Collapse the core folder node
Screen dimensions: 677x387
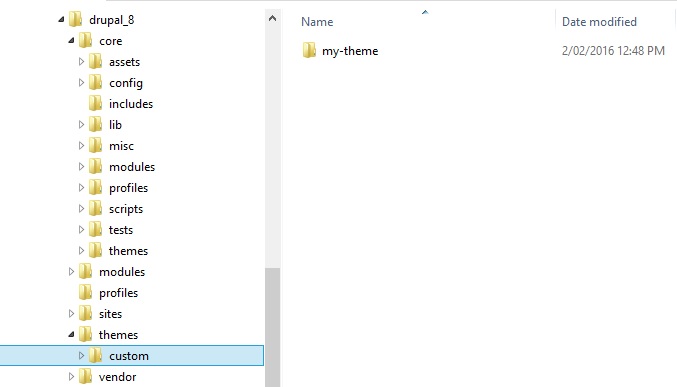71,41
